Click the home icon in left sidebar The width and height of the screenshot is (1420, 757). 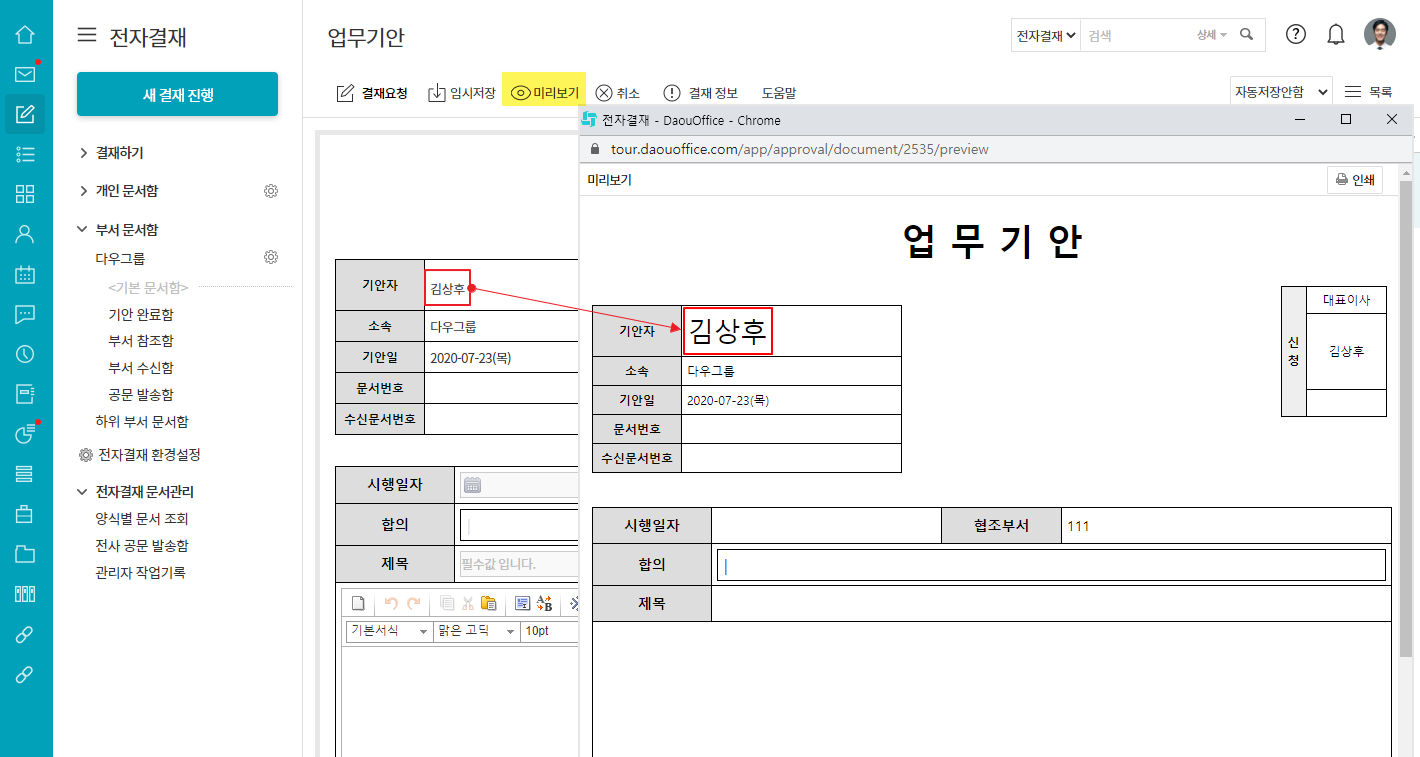[25, 35]
